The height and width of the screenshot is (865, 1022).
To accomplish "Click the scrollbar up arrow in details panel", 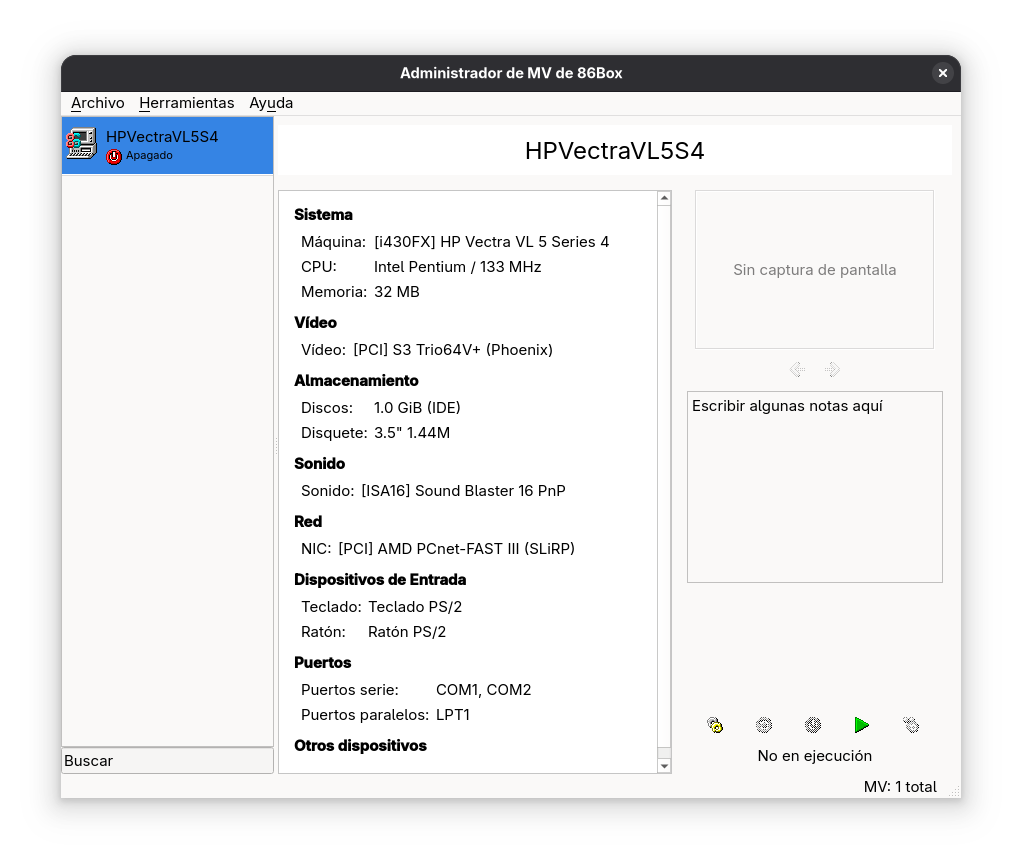I will (664, 198).
